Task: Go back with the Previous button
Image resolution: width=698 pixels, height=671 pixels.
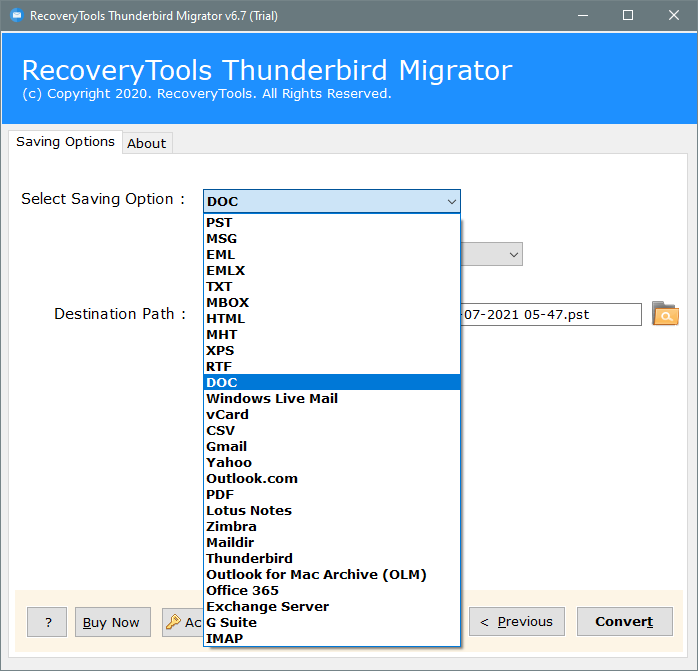Action: pyautogui.click(x=517, y=622)
